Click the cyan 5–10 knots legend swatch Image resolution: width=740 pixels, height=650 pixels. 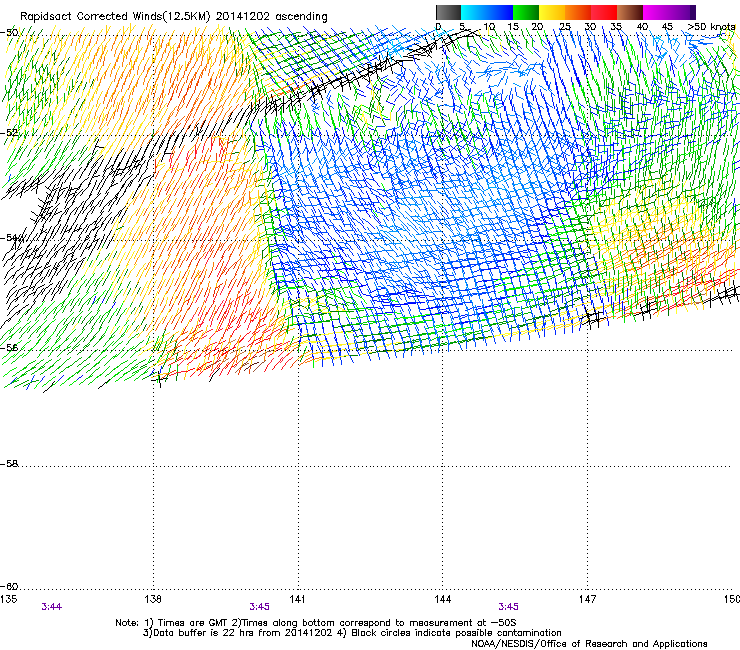[x=474, y=12]
